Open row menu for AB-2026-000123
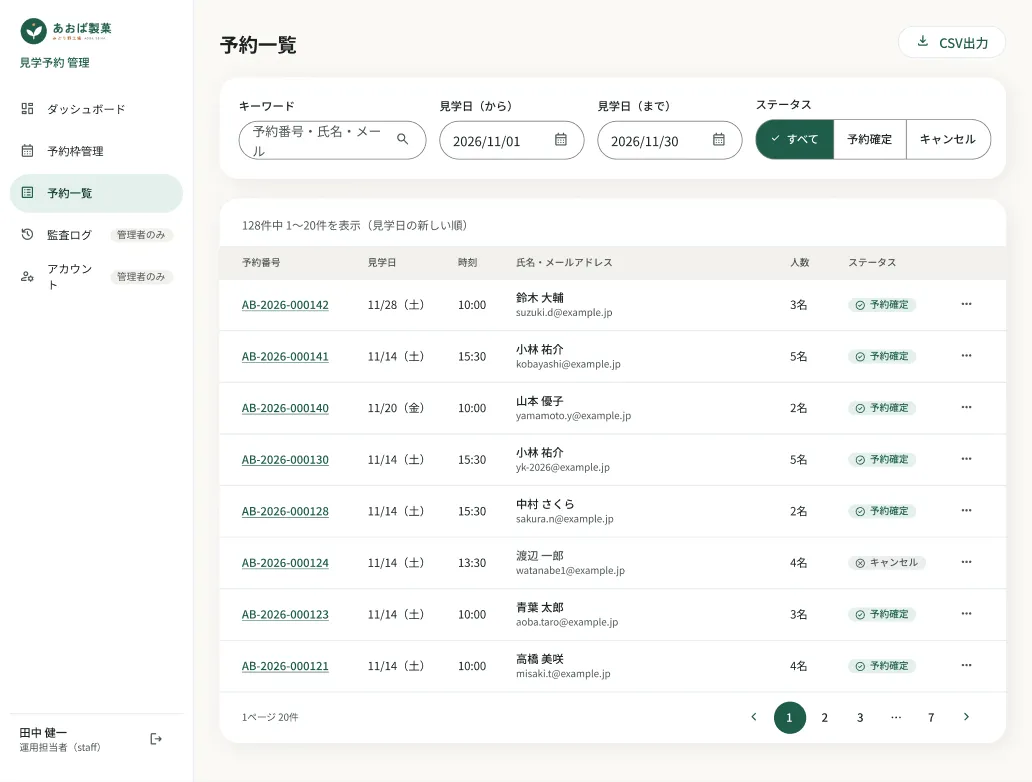Viewport: 1032px width, 782px height. 966,613
